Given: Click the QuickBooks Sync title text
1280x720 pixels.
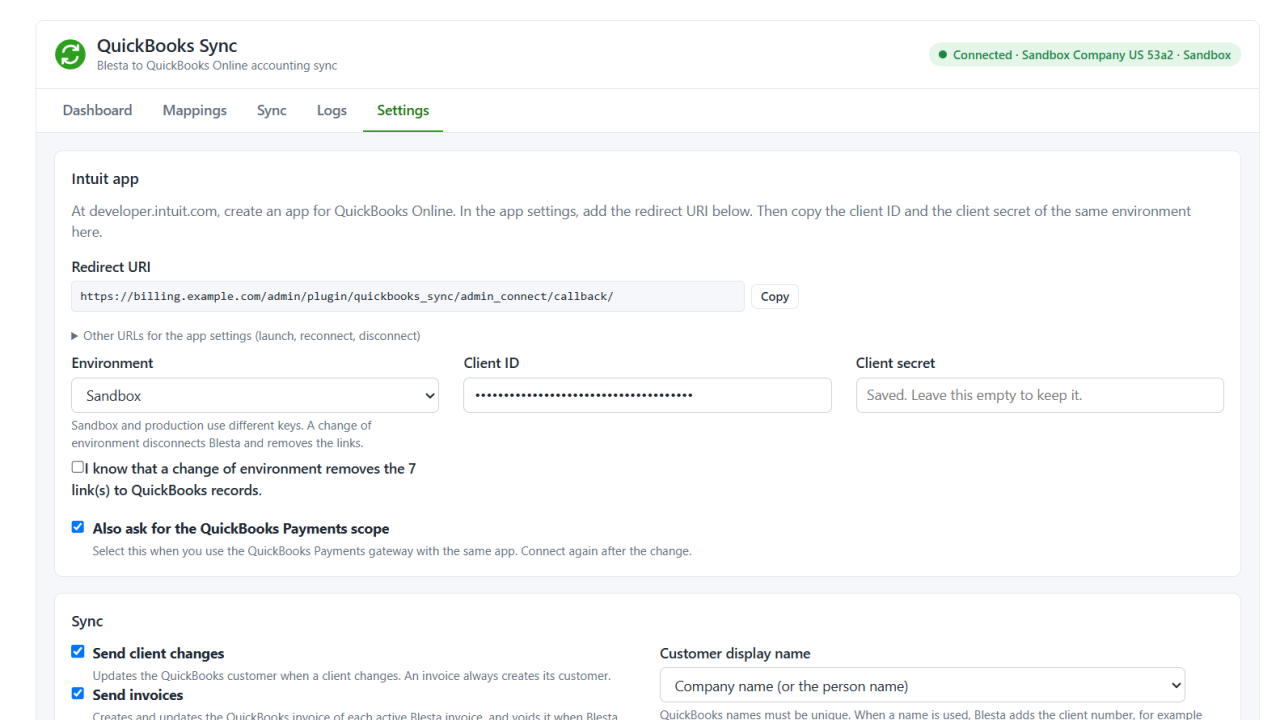Looking at the screenshot, I should pos(167,46).
